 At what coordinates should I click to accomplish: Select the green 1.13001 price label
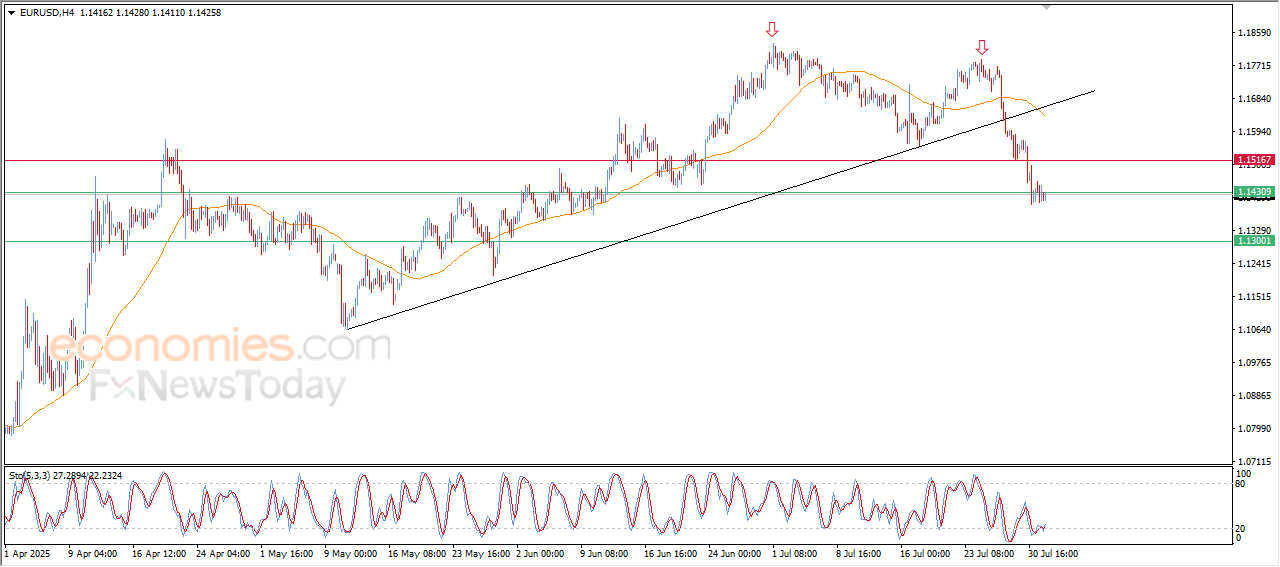[x=1254, y=241]
